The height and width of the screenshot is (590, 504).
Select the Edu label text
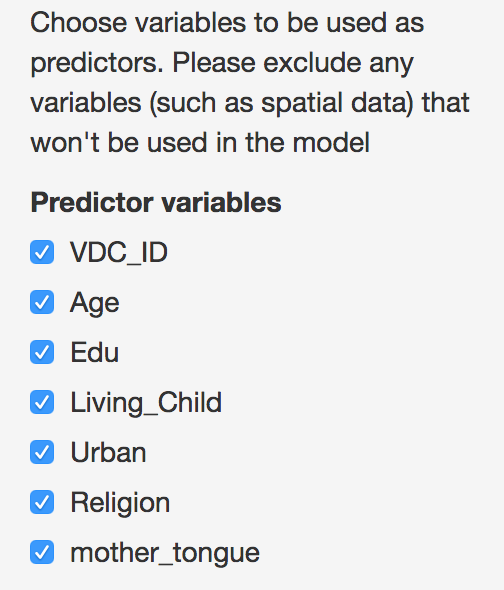tap(94, 353)
